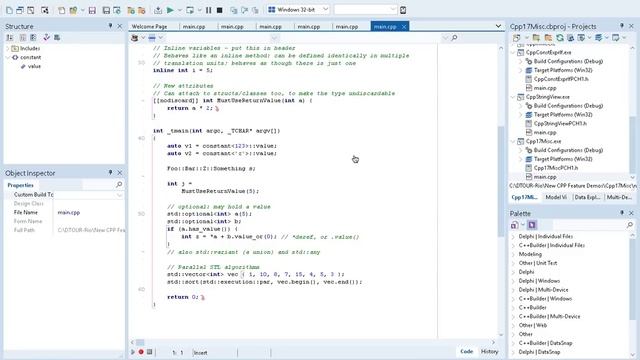This screenshot has width=640, height=360.
Task: Click the editor search magnifier icon
Action: point(454,38)
